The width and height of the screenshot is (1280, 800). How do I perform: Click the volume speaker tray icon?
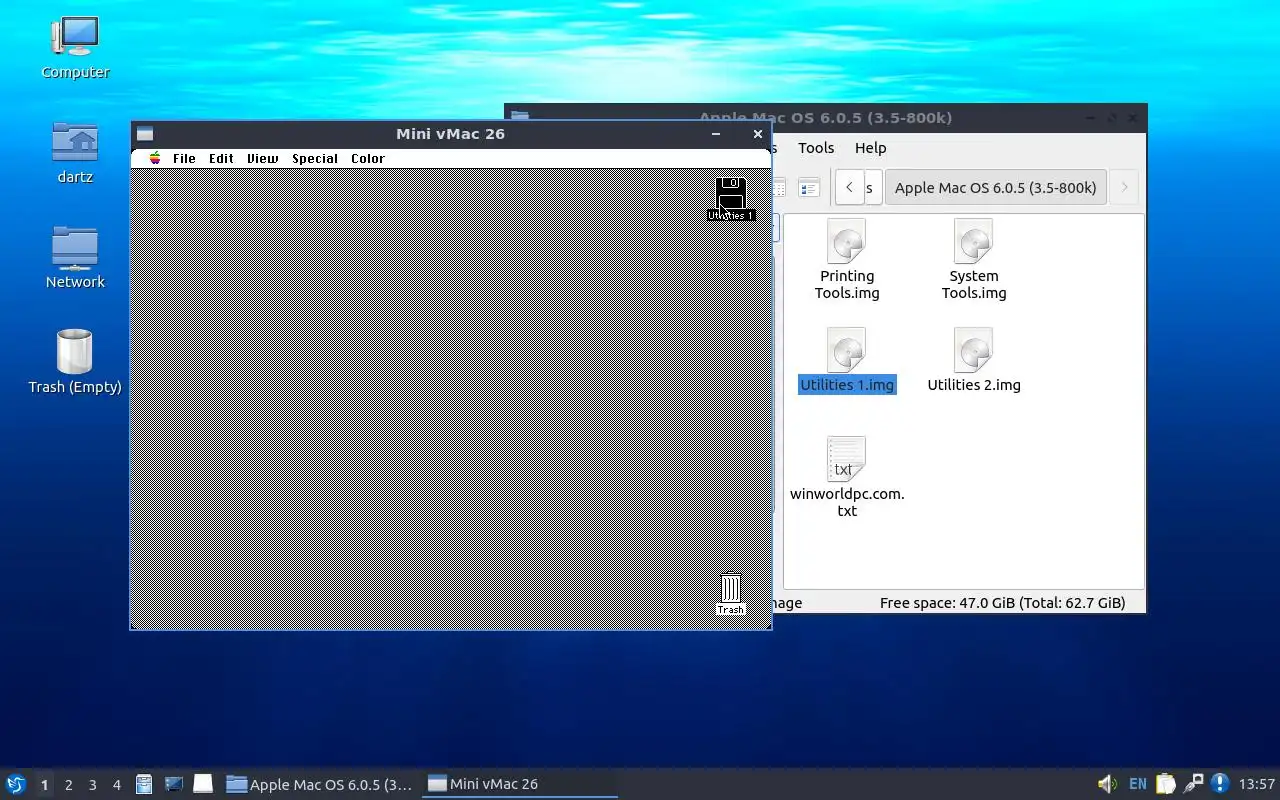pos(1107,784)
